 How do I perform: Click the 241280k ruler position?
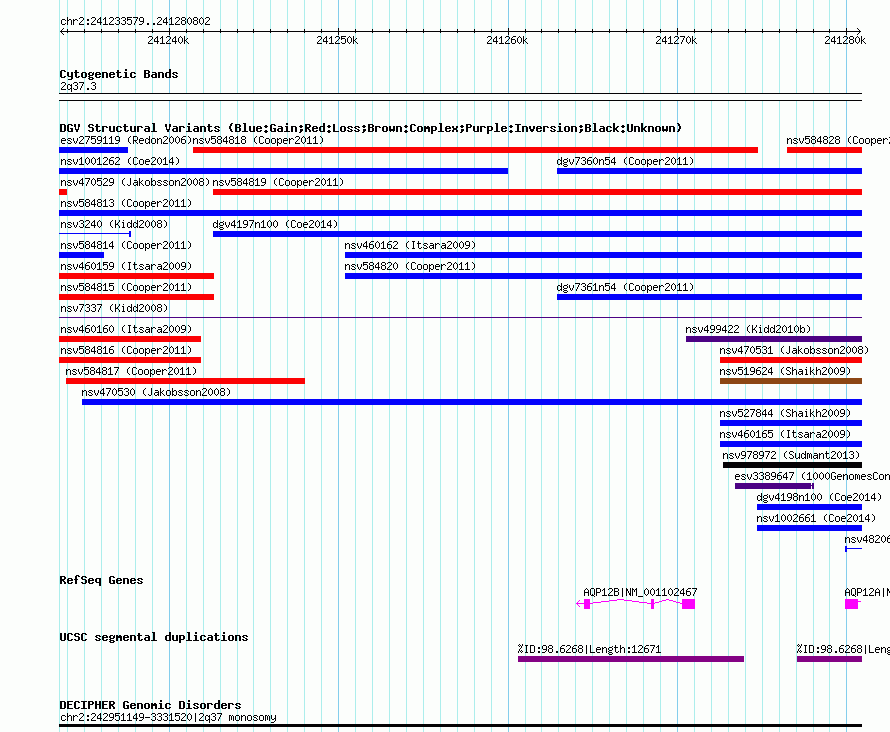point(845,41)
